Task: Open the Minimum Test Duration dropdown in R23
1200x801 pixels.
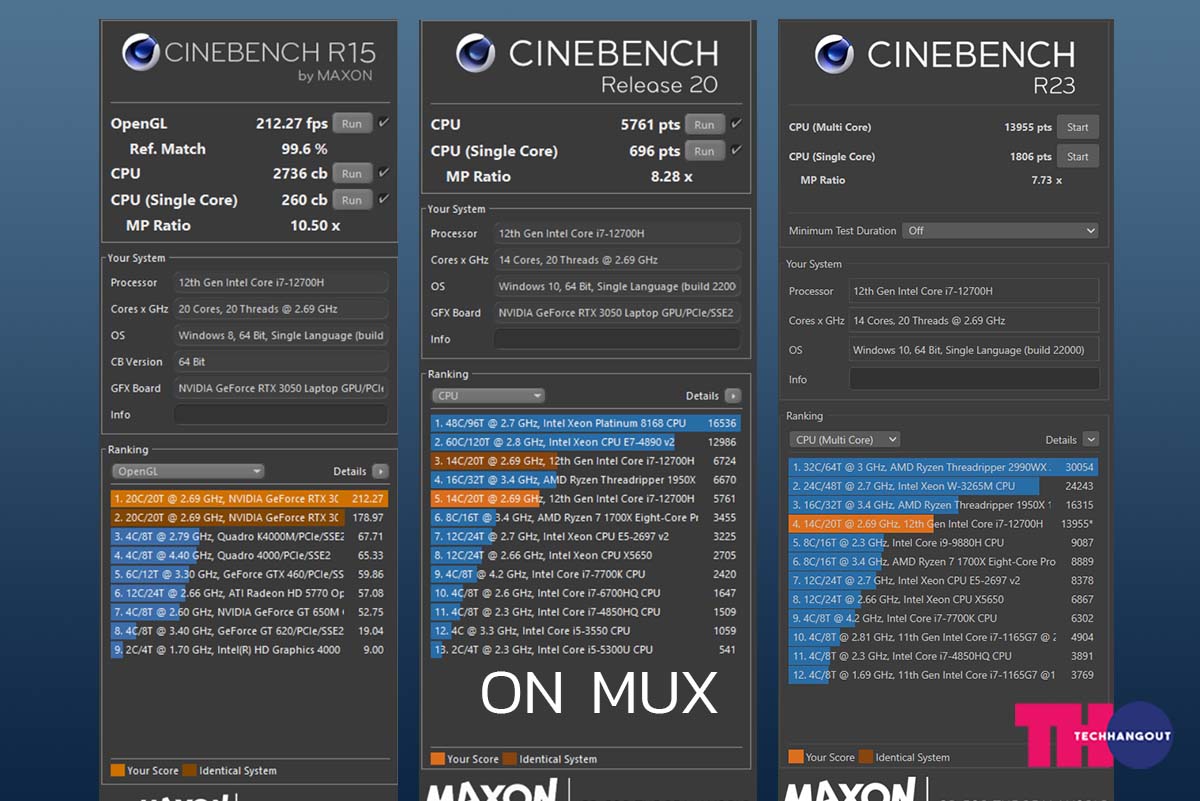Action: pos(1000,230)
